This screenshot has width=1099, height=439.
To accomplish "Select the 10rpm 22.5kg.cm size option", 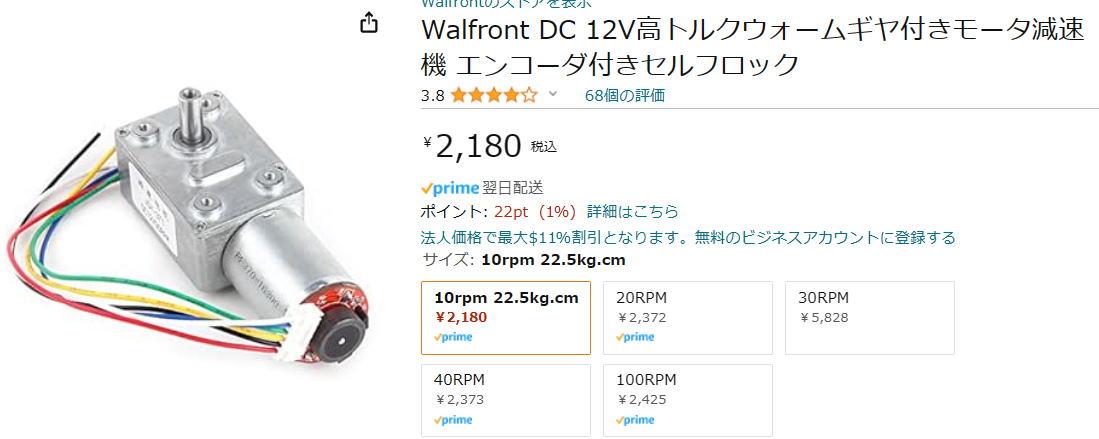I will click(x=506, y=318).
